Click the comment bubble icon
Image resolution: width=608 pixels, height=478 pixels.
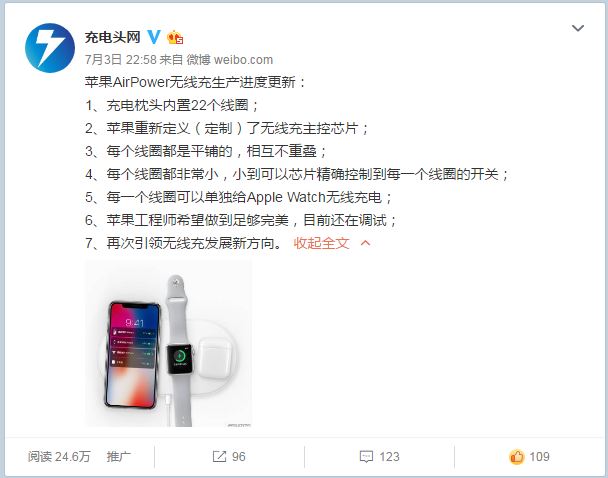(x=366, y=457)
